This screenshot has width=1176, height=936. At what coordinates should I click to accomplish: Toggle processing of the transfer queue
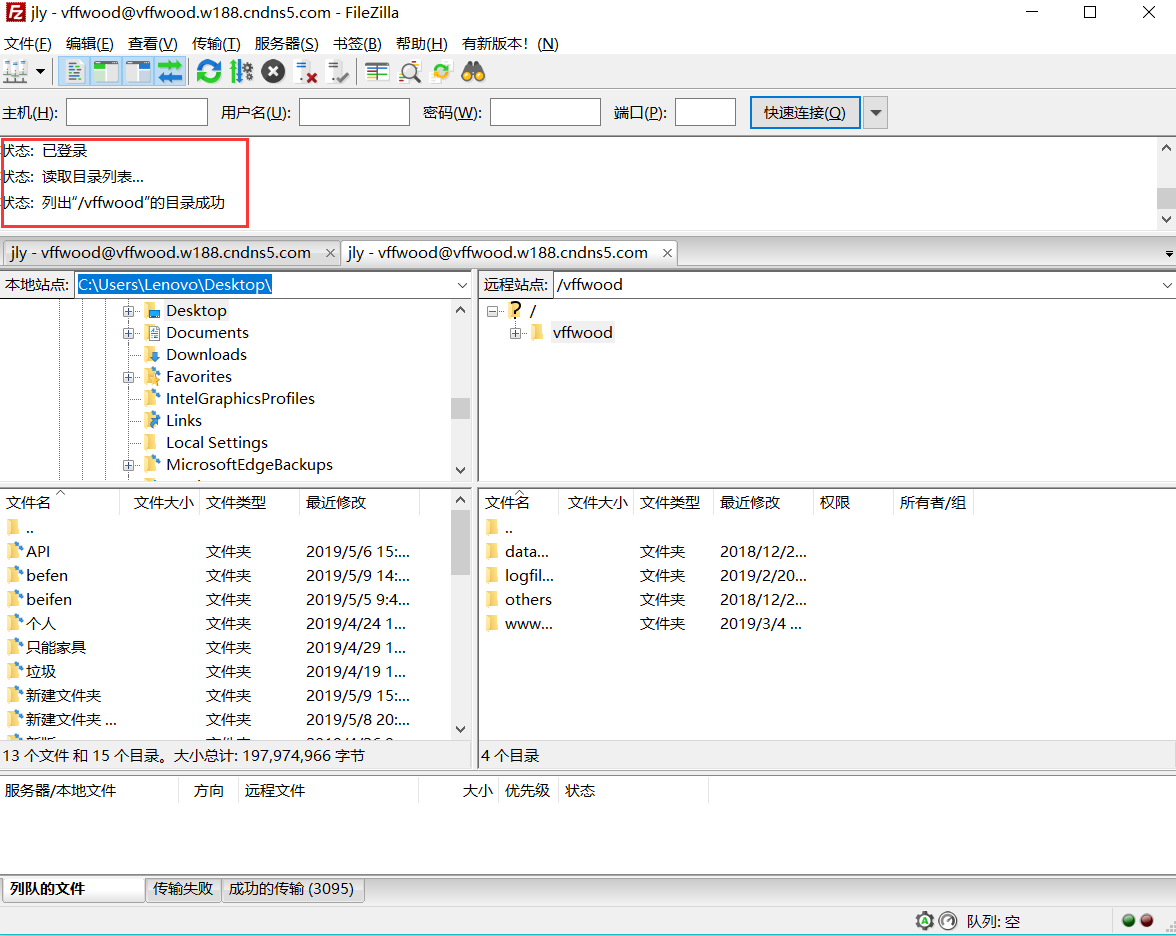(241, 72)
